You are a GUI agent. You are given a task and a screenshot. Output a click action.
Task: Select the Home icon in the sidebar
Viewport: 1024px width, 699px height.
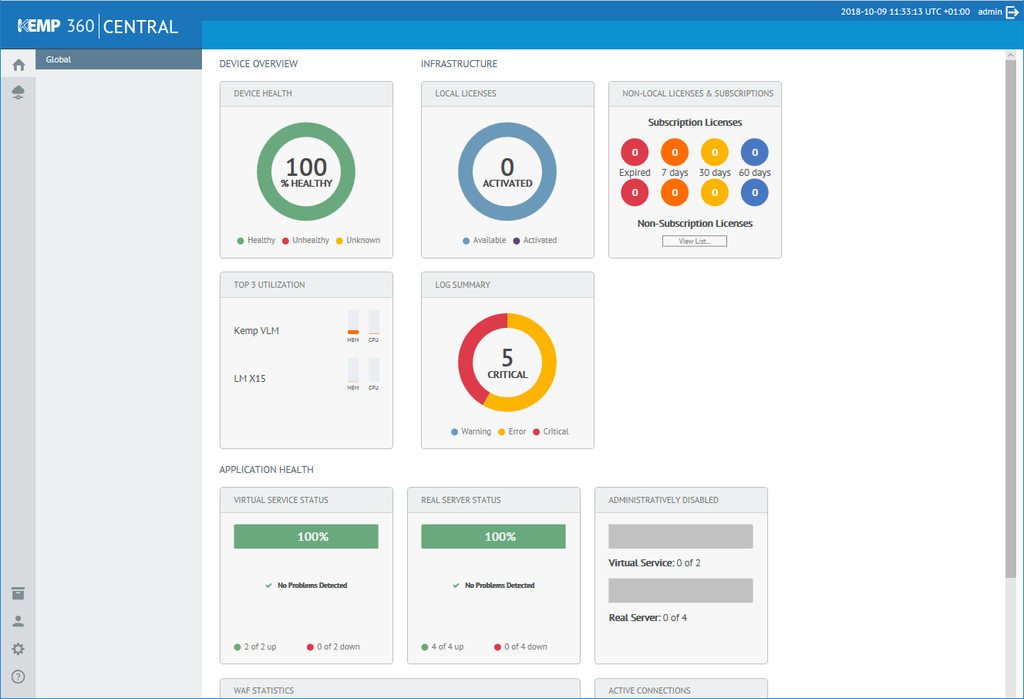(17, 64)
